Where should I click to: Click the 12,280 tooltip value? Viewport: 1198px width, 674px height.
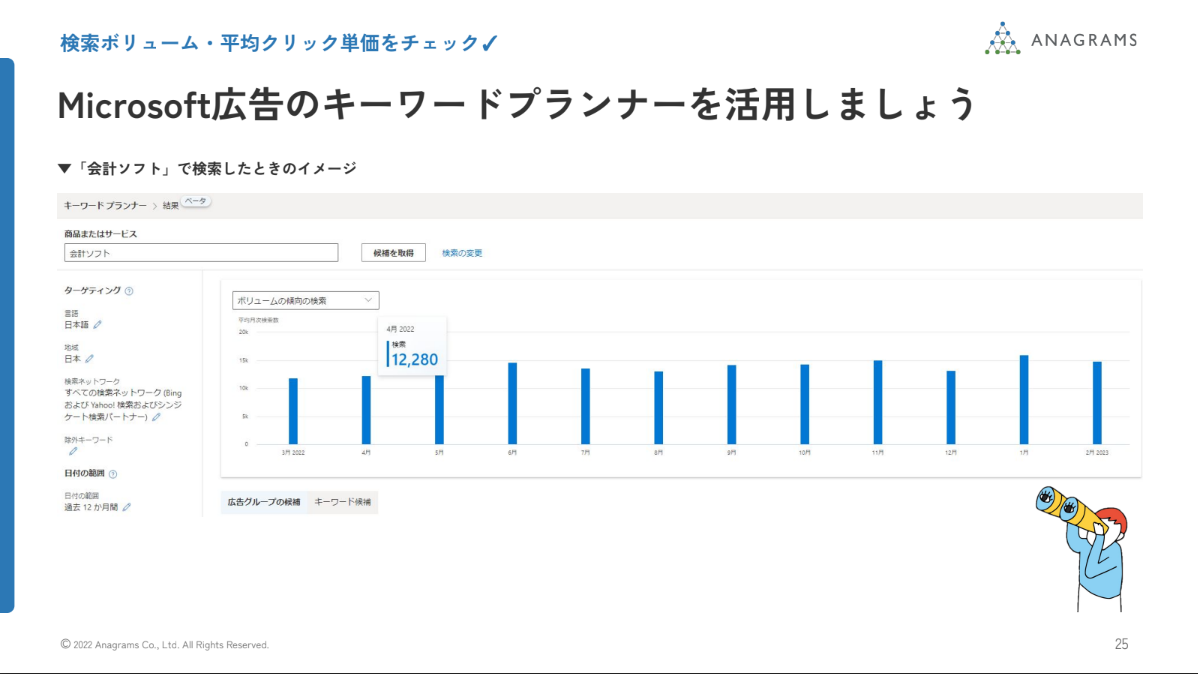[415, 360]
